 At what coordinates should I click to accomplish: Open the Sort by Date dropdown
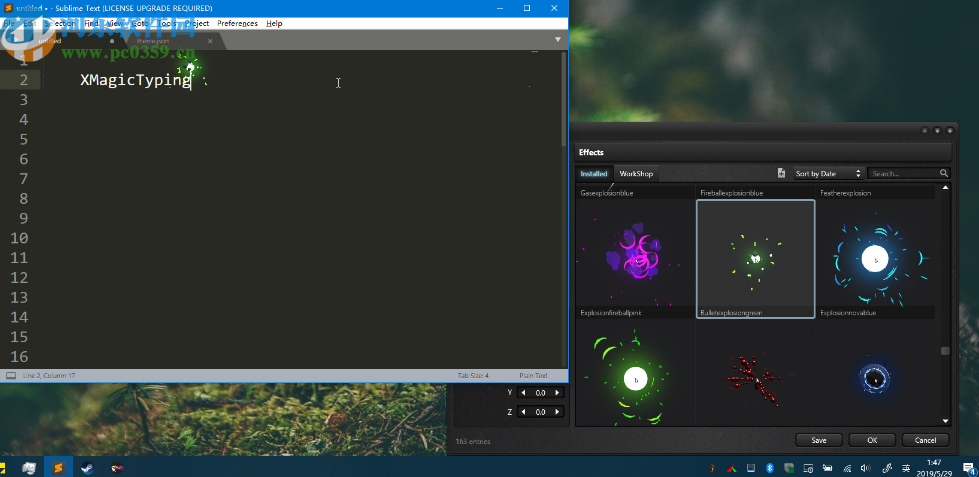(x=828, y=174)
